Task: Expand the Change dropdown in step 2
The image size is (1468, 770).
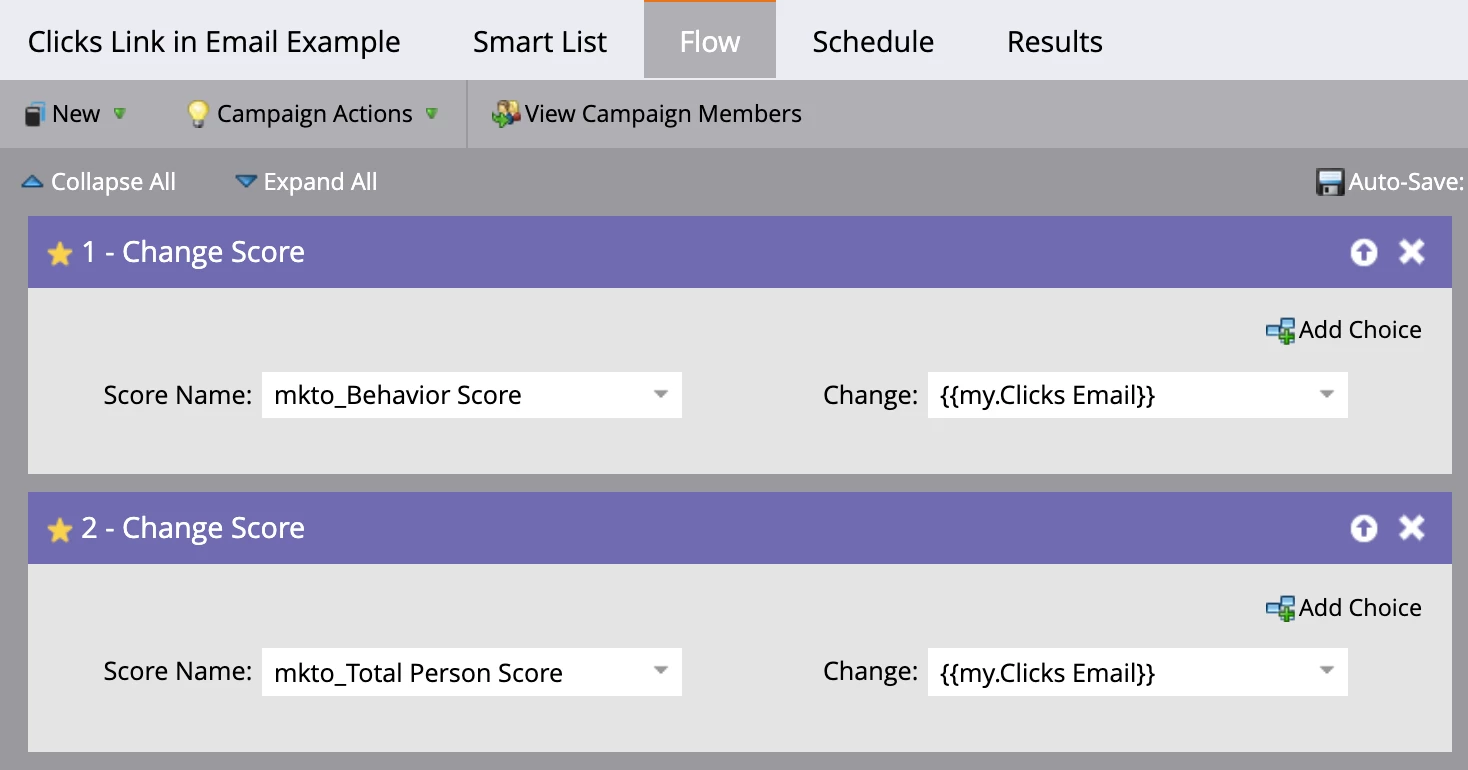Action: coord(1326,672)
